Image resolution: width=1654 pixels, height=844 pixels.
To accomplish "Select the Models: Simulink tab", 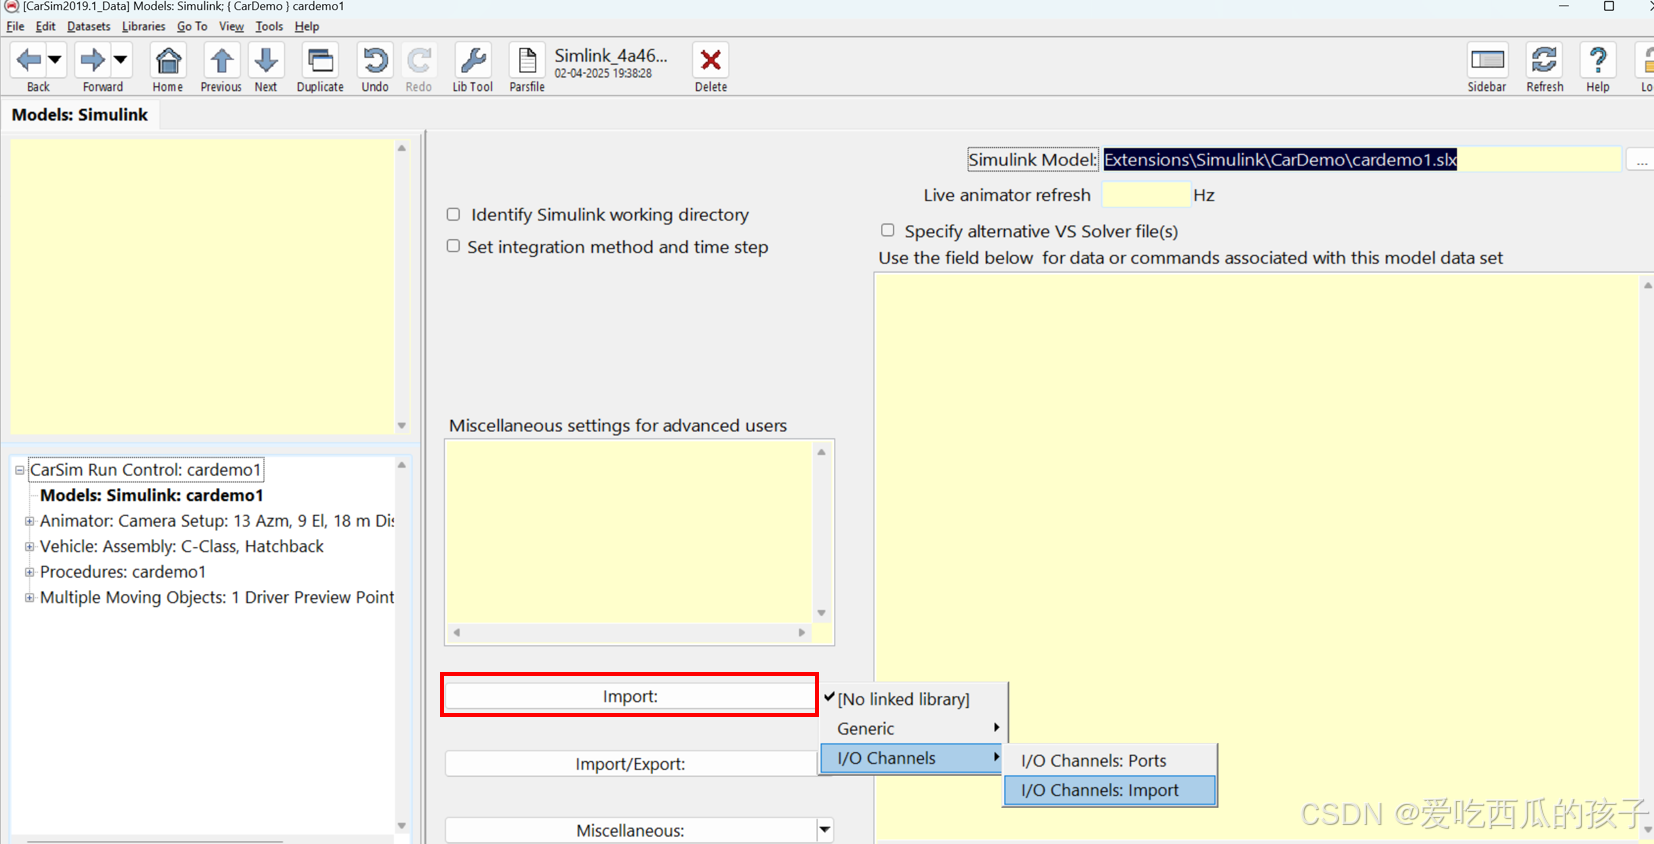I will click(80, 114).
